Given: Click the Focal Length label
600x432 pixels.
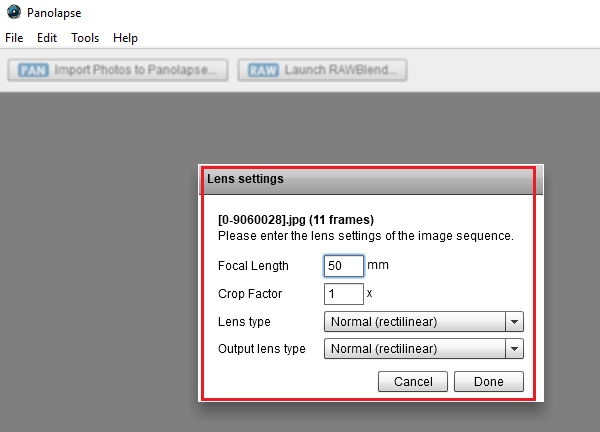Looking at the screenshot, I should [x=253, y=266].
